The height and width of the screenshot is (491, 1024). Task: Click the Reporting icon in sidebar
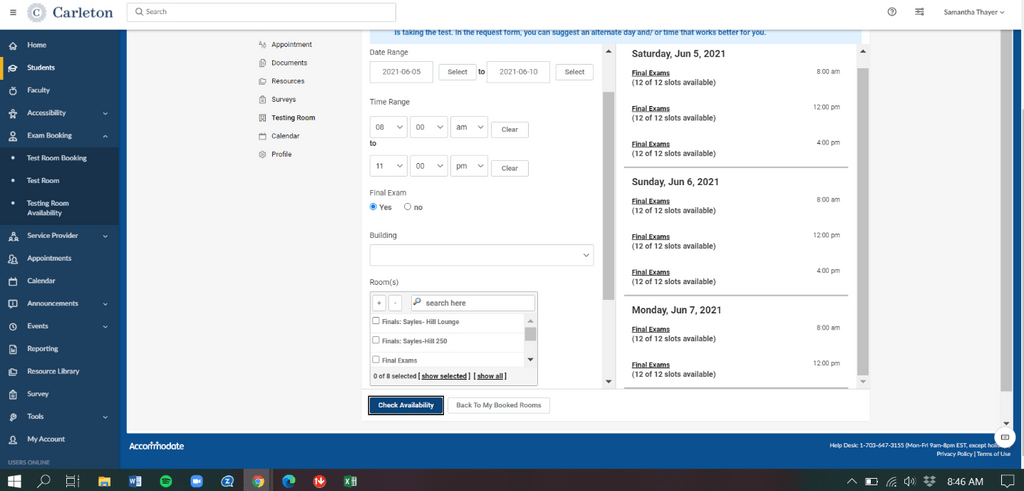tap(12, 349)
